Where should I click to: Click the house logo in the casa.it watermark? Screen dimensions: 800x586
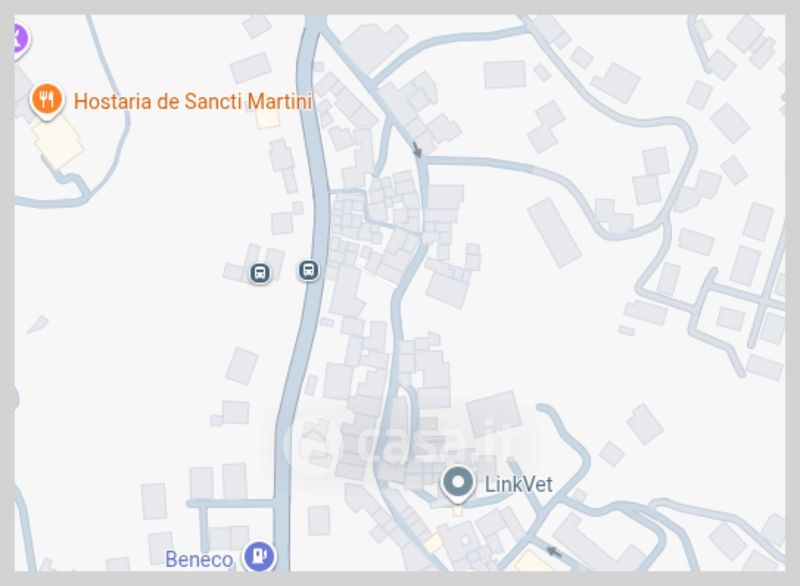[313, 444]
